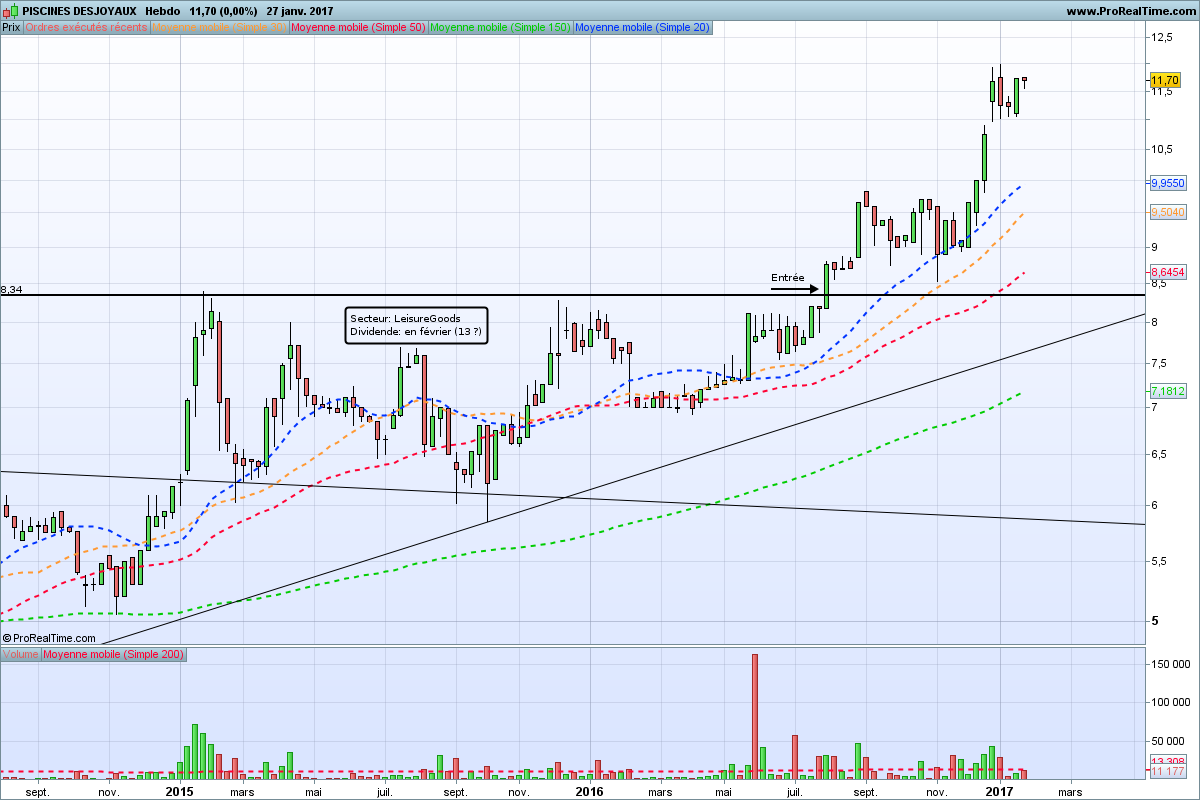The height and width of the screenshot is (800, 1200).
Task: Open Moyenne mobile (Simple 50) settings
Action: pyautogui.click(x=357, y=27)
